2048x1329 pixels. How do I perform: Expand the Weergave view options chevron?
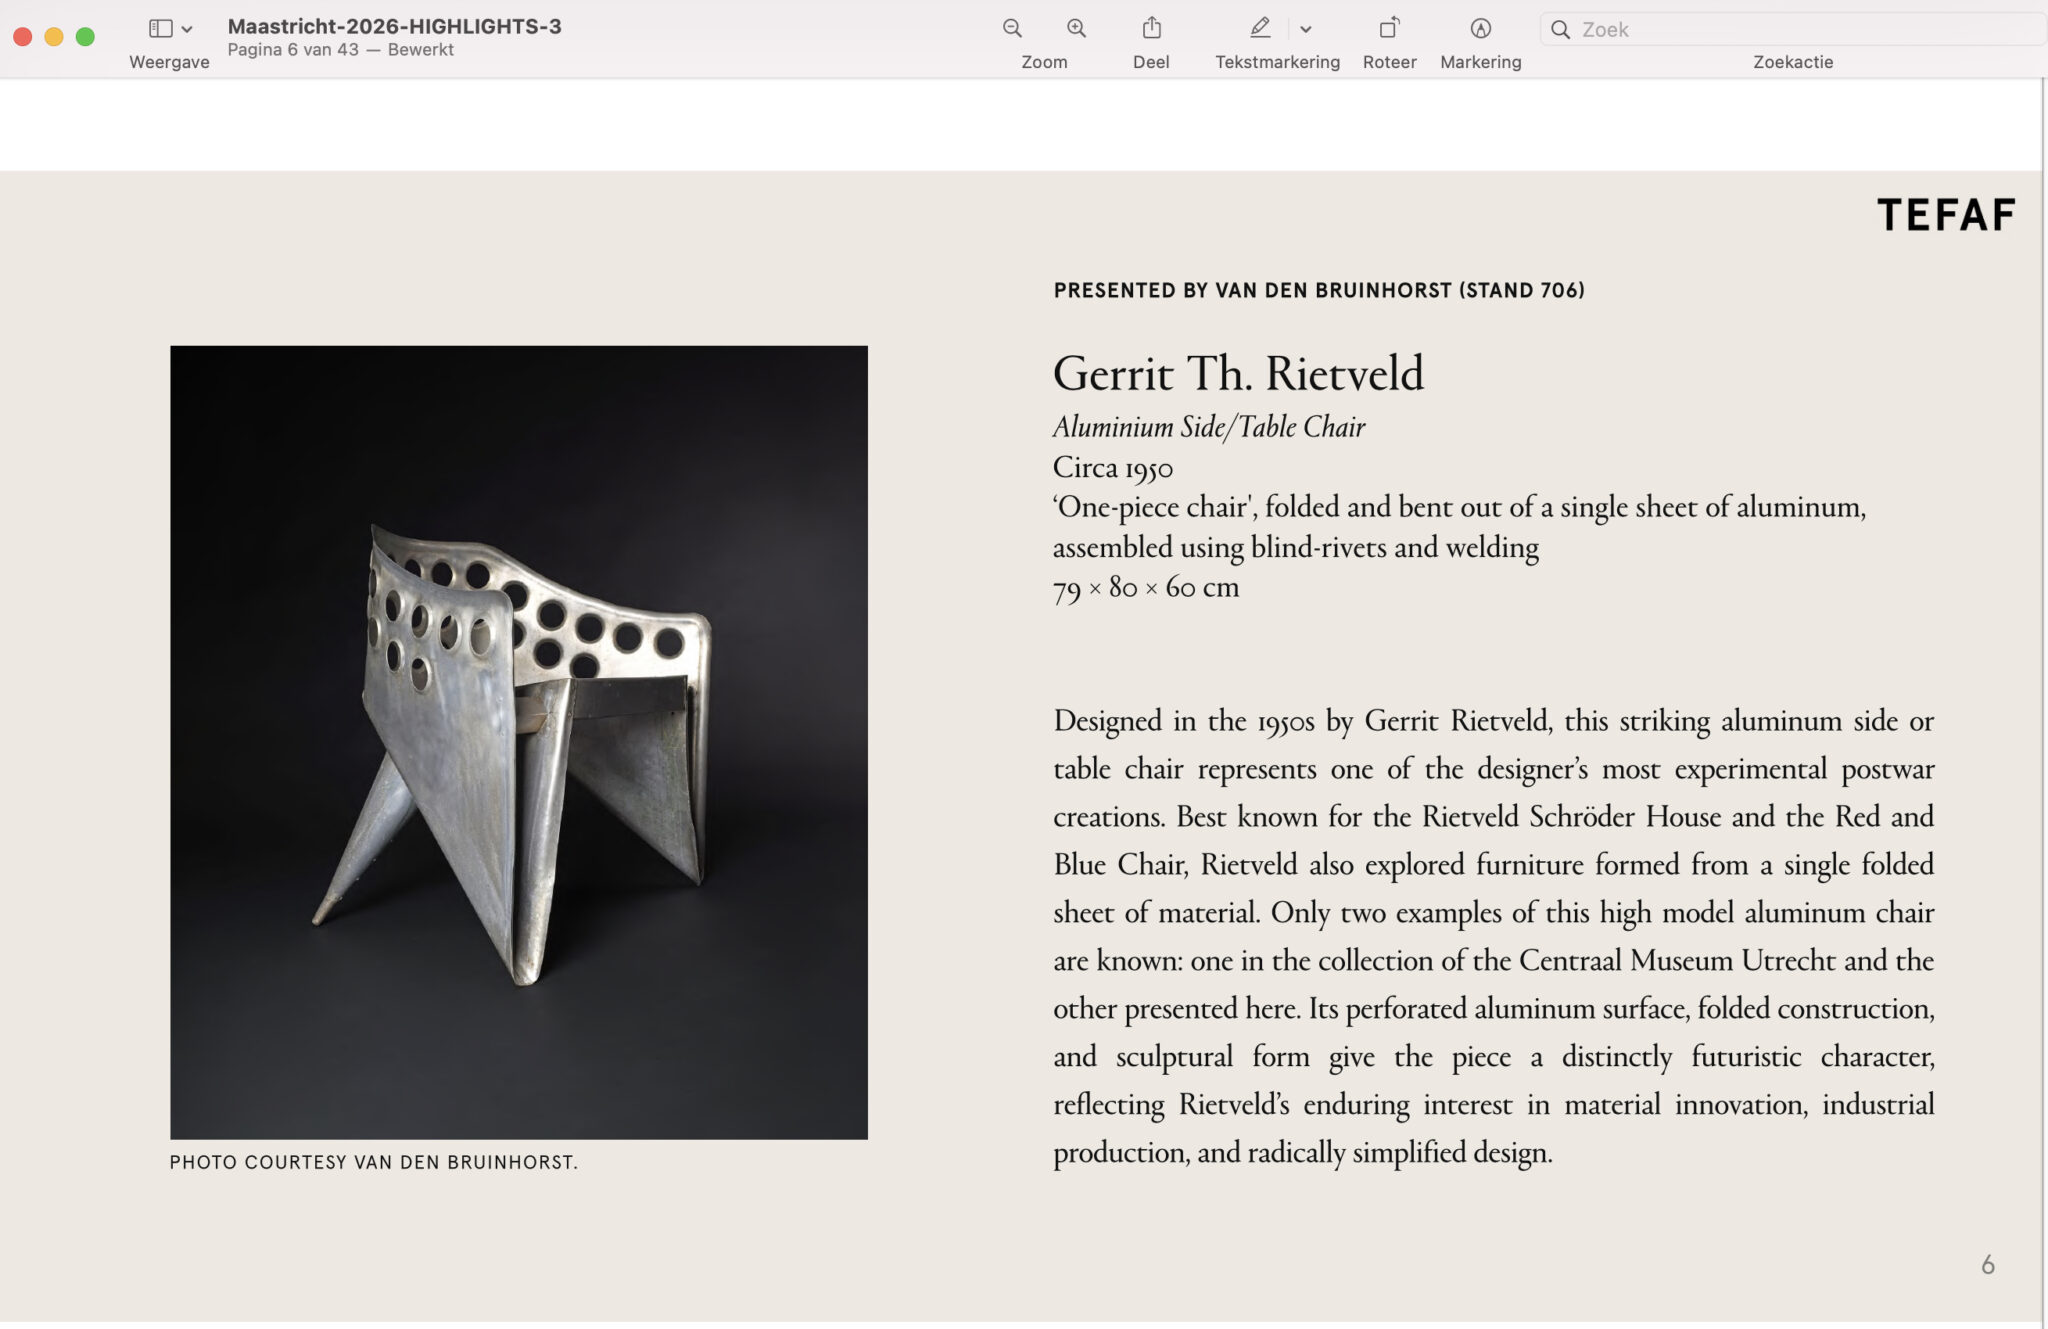[187, 30]
